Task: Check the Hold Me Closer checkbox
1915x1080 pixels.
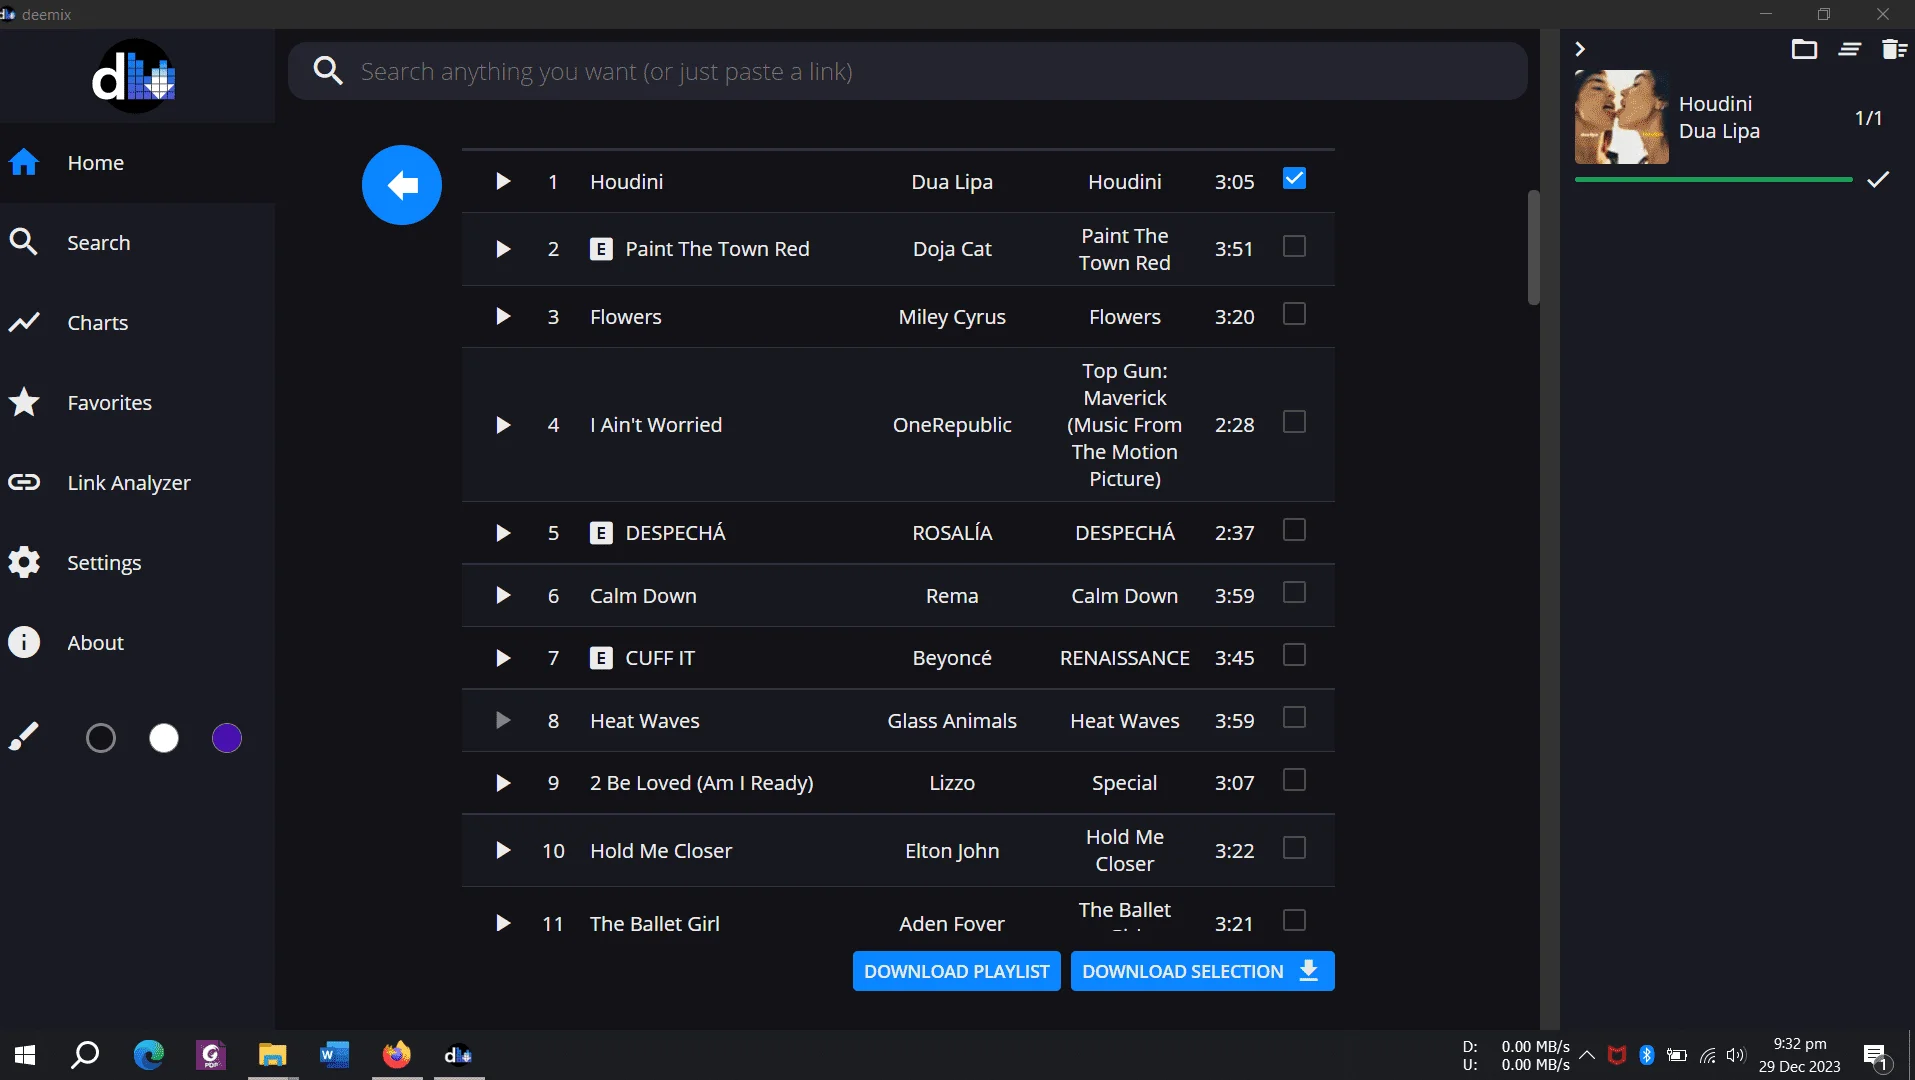Action: pyautogui.click(x=1294, y=848)
